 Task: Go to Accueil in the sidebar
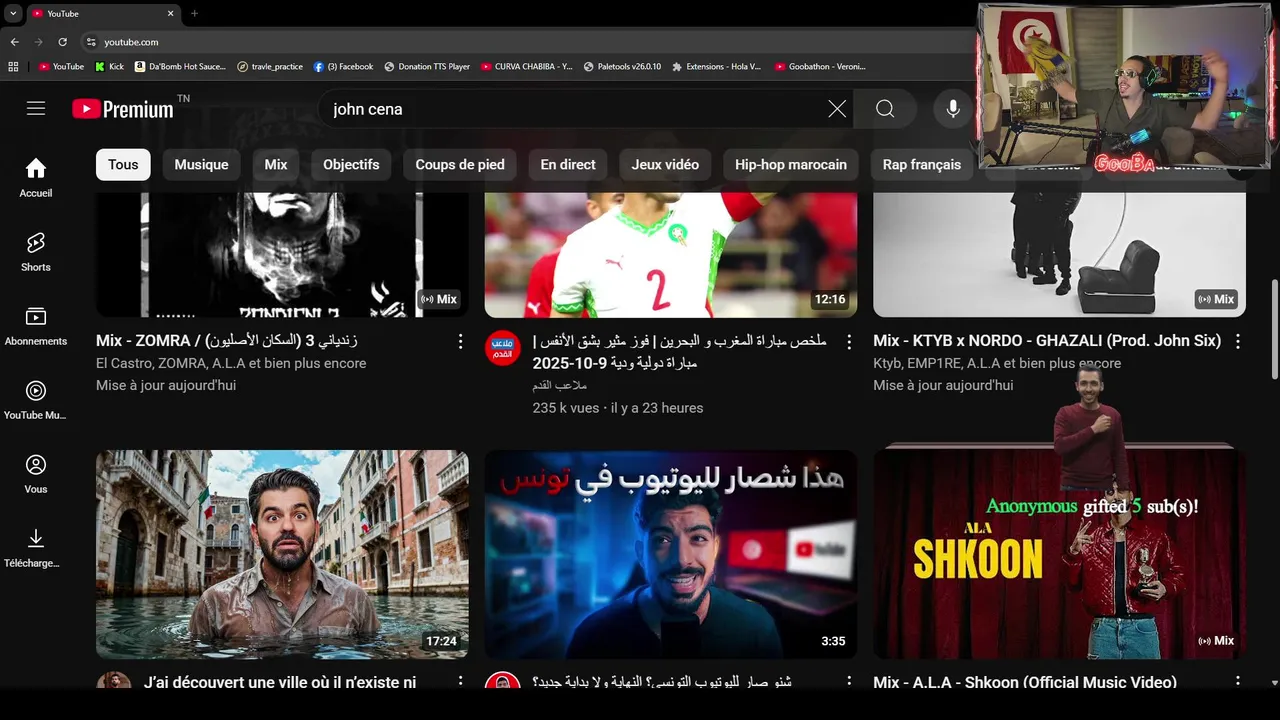(x=36, y=178)
